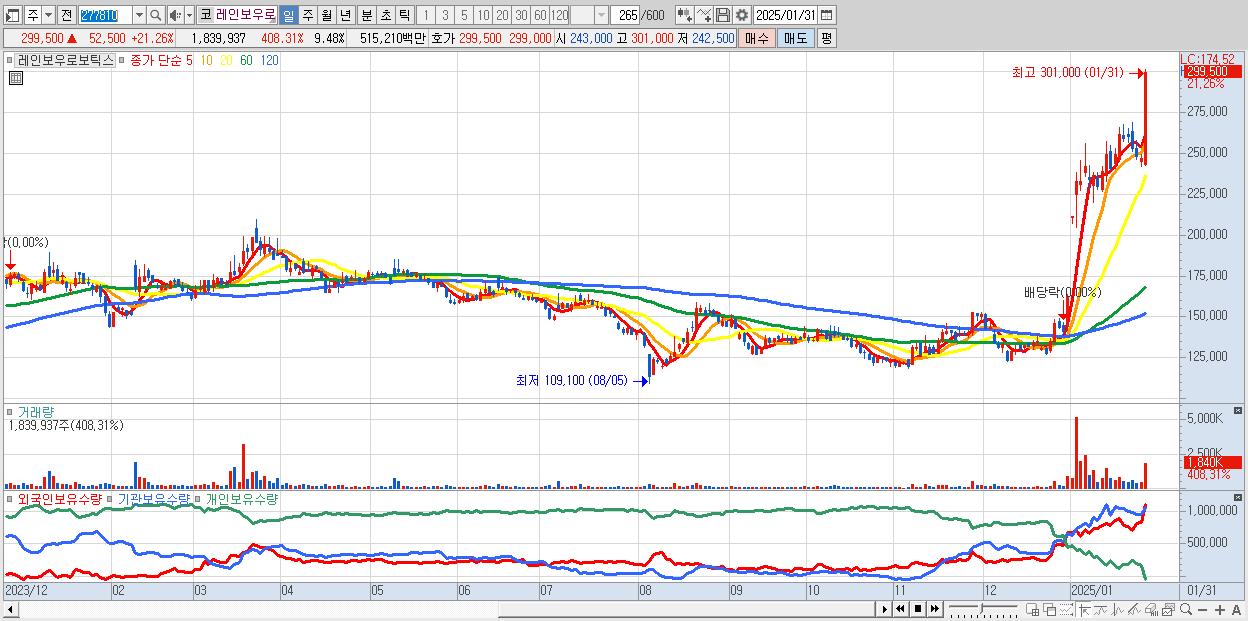Viewport: 1248px width, 621px height.
Task: Select interval 30 button
Action: (521, 15)
